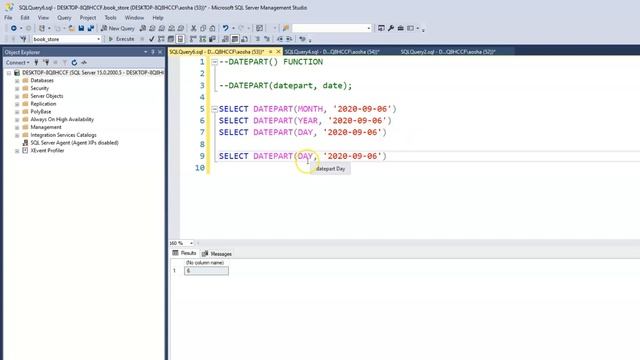Open the Query menu

[64, 18]
